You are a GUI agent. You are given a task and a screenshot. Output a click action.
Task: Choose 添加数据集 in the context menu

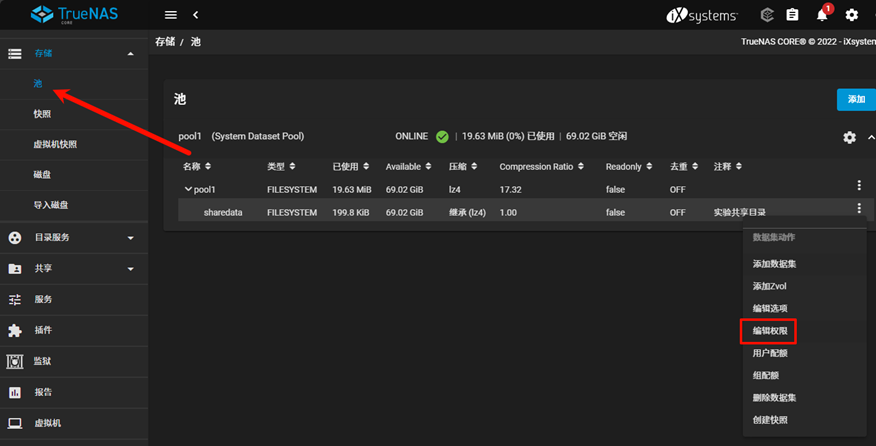pos(780,264)
